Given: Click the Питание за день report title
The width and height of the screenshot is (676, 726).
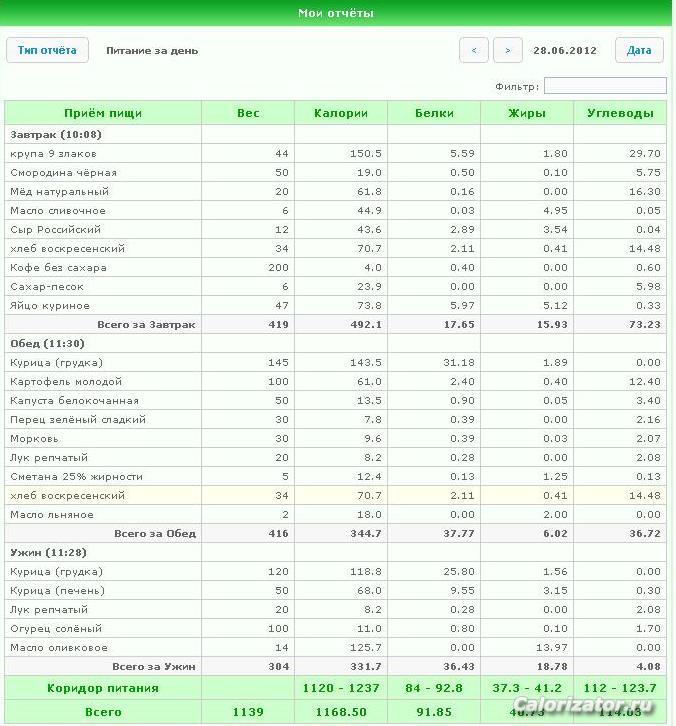Looking at the screenshot, I should point(152,50).
